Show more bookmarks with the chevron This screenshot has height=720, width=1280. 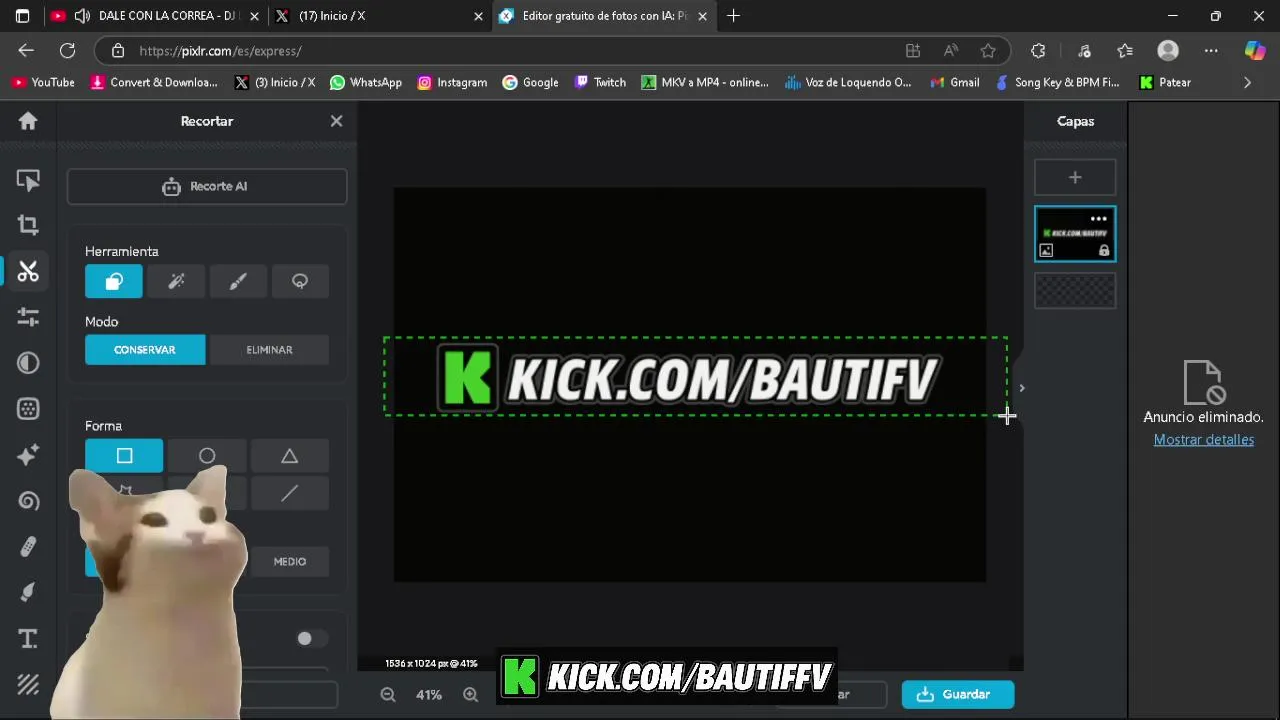click(x=1247, y=83)
